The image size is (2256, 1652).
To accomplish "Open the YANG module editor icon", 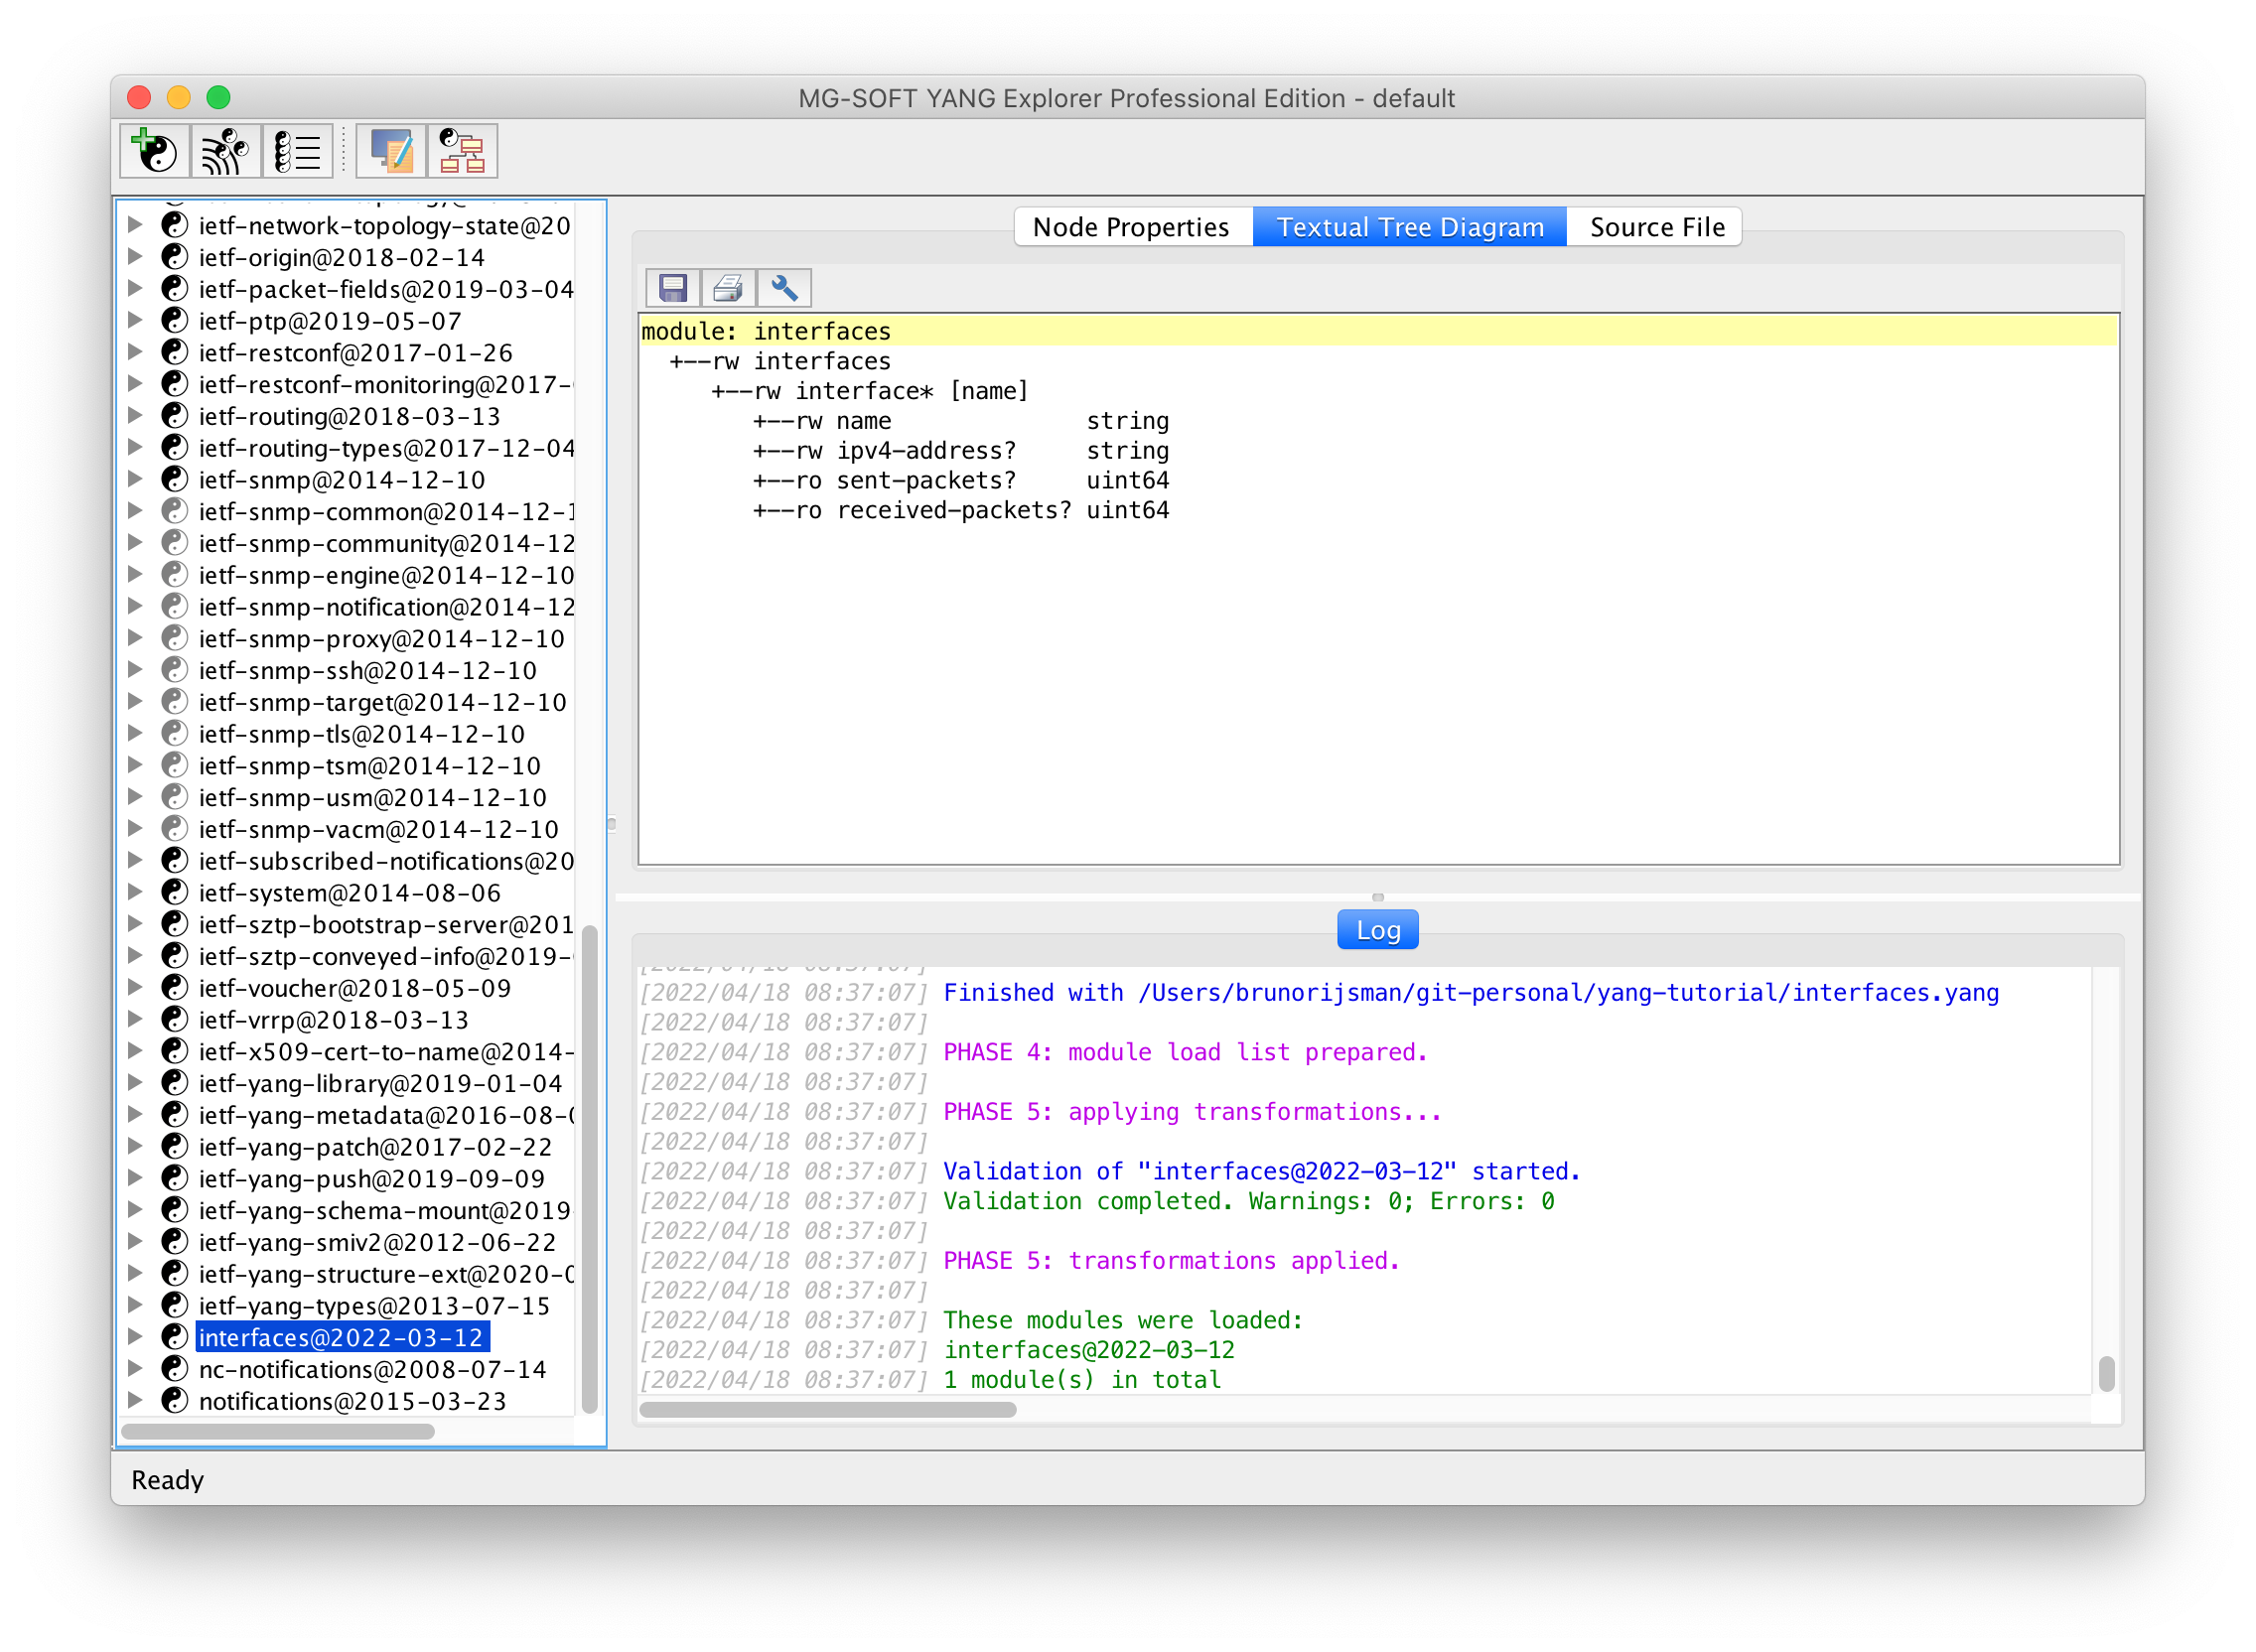I will [390, 151].
